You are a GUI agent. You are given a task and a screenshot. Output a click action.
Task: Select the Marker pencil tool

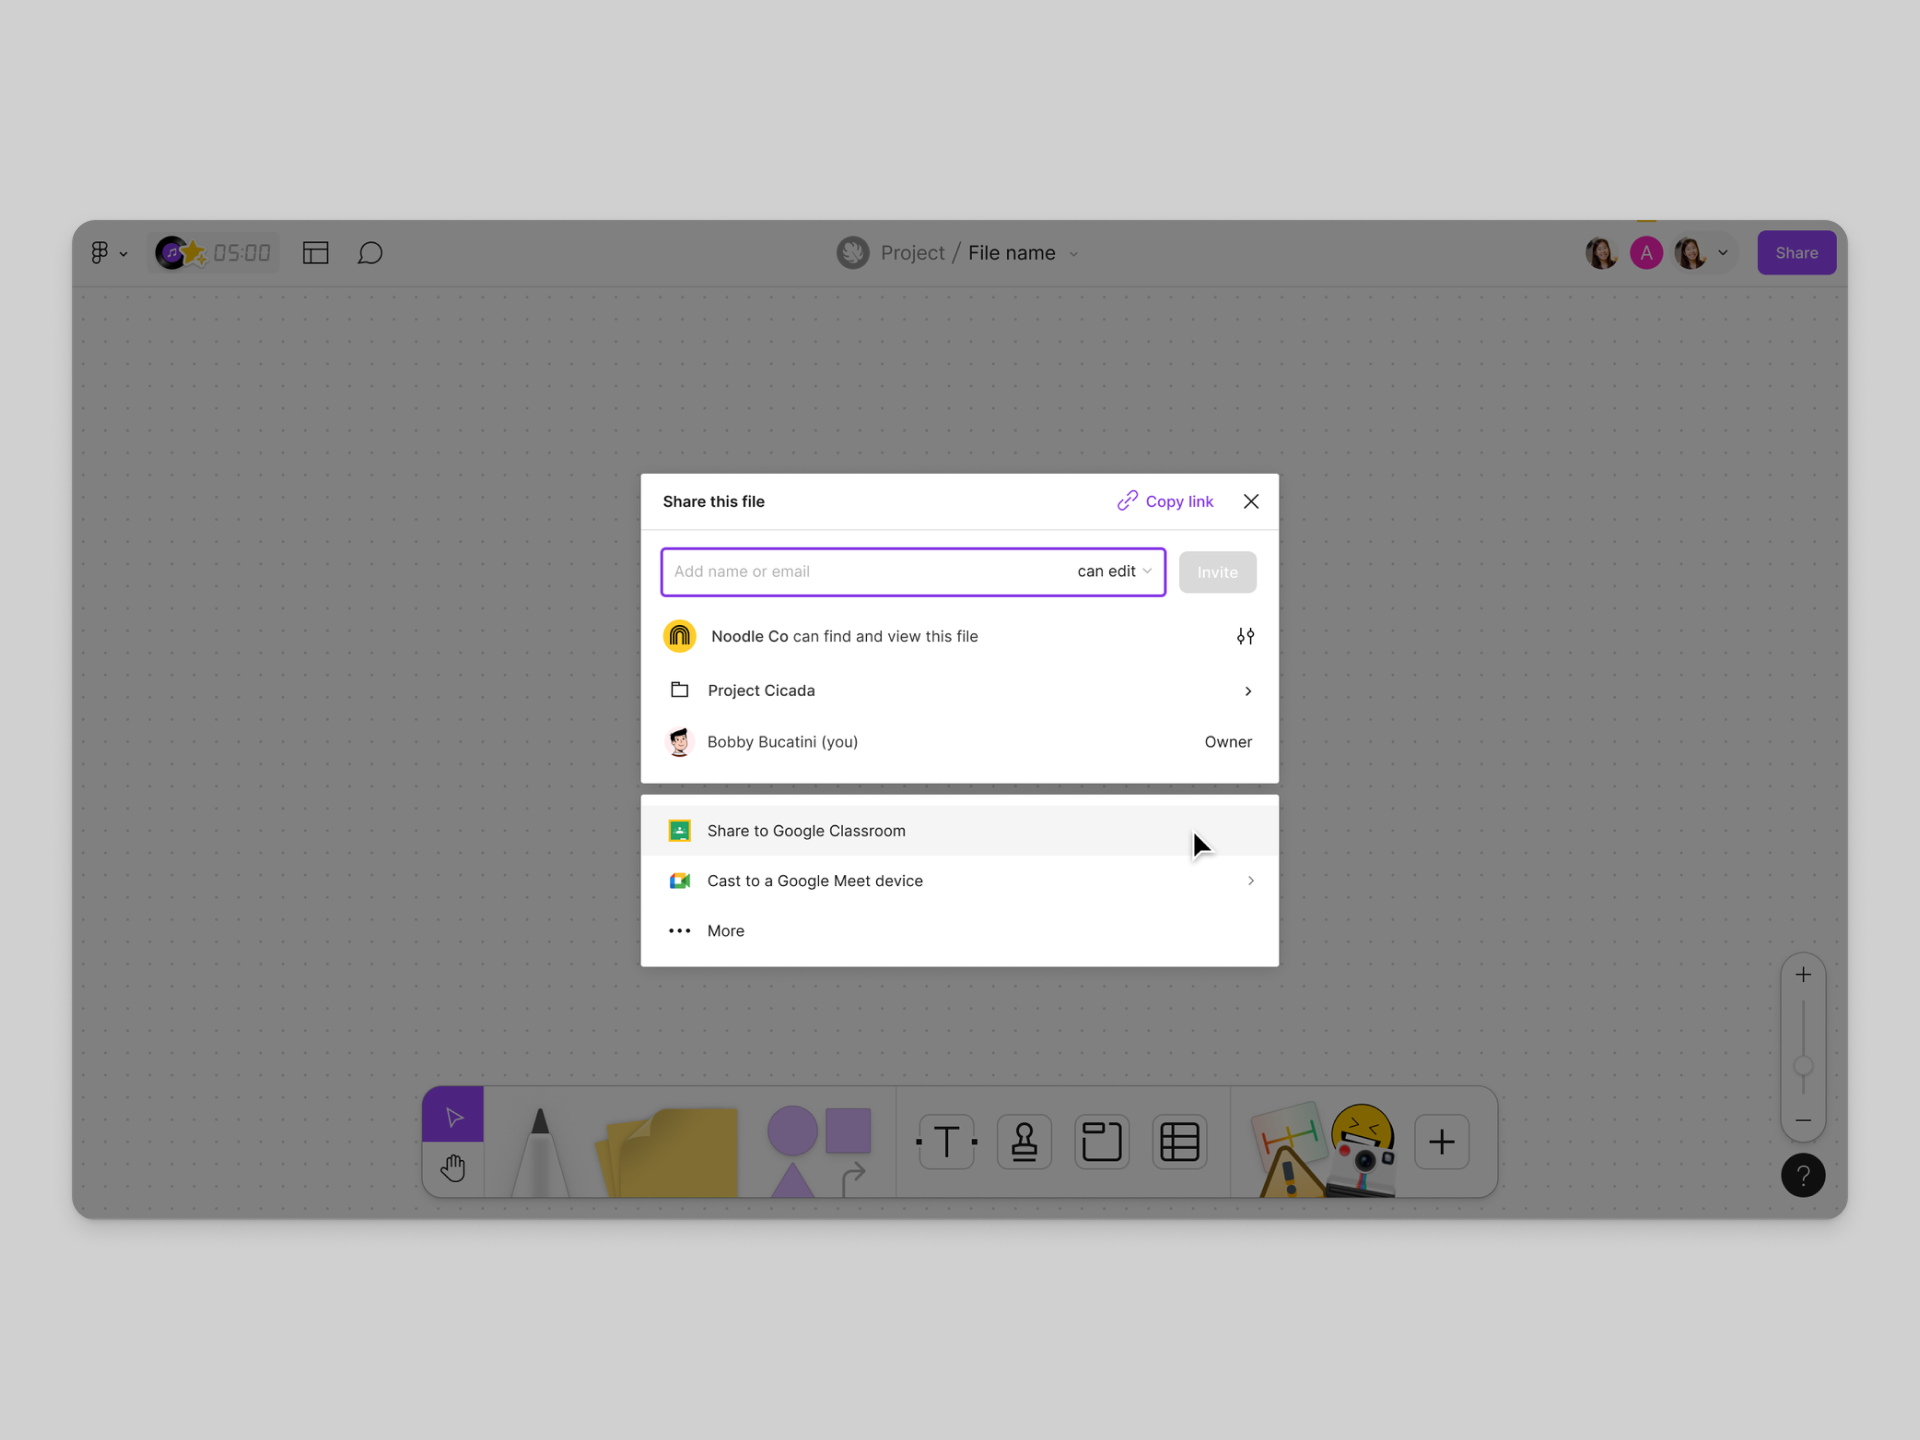coord(540,1150)
